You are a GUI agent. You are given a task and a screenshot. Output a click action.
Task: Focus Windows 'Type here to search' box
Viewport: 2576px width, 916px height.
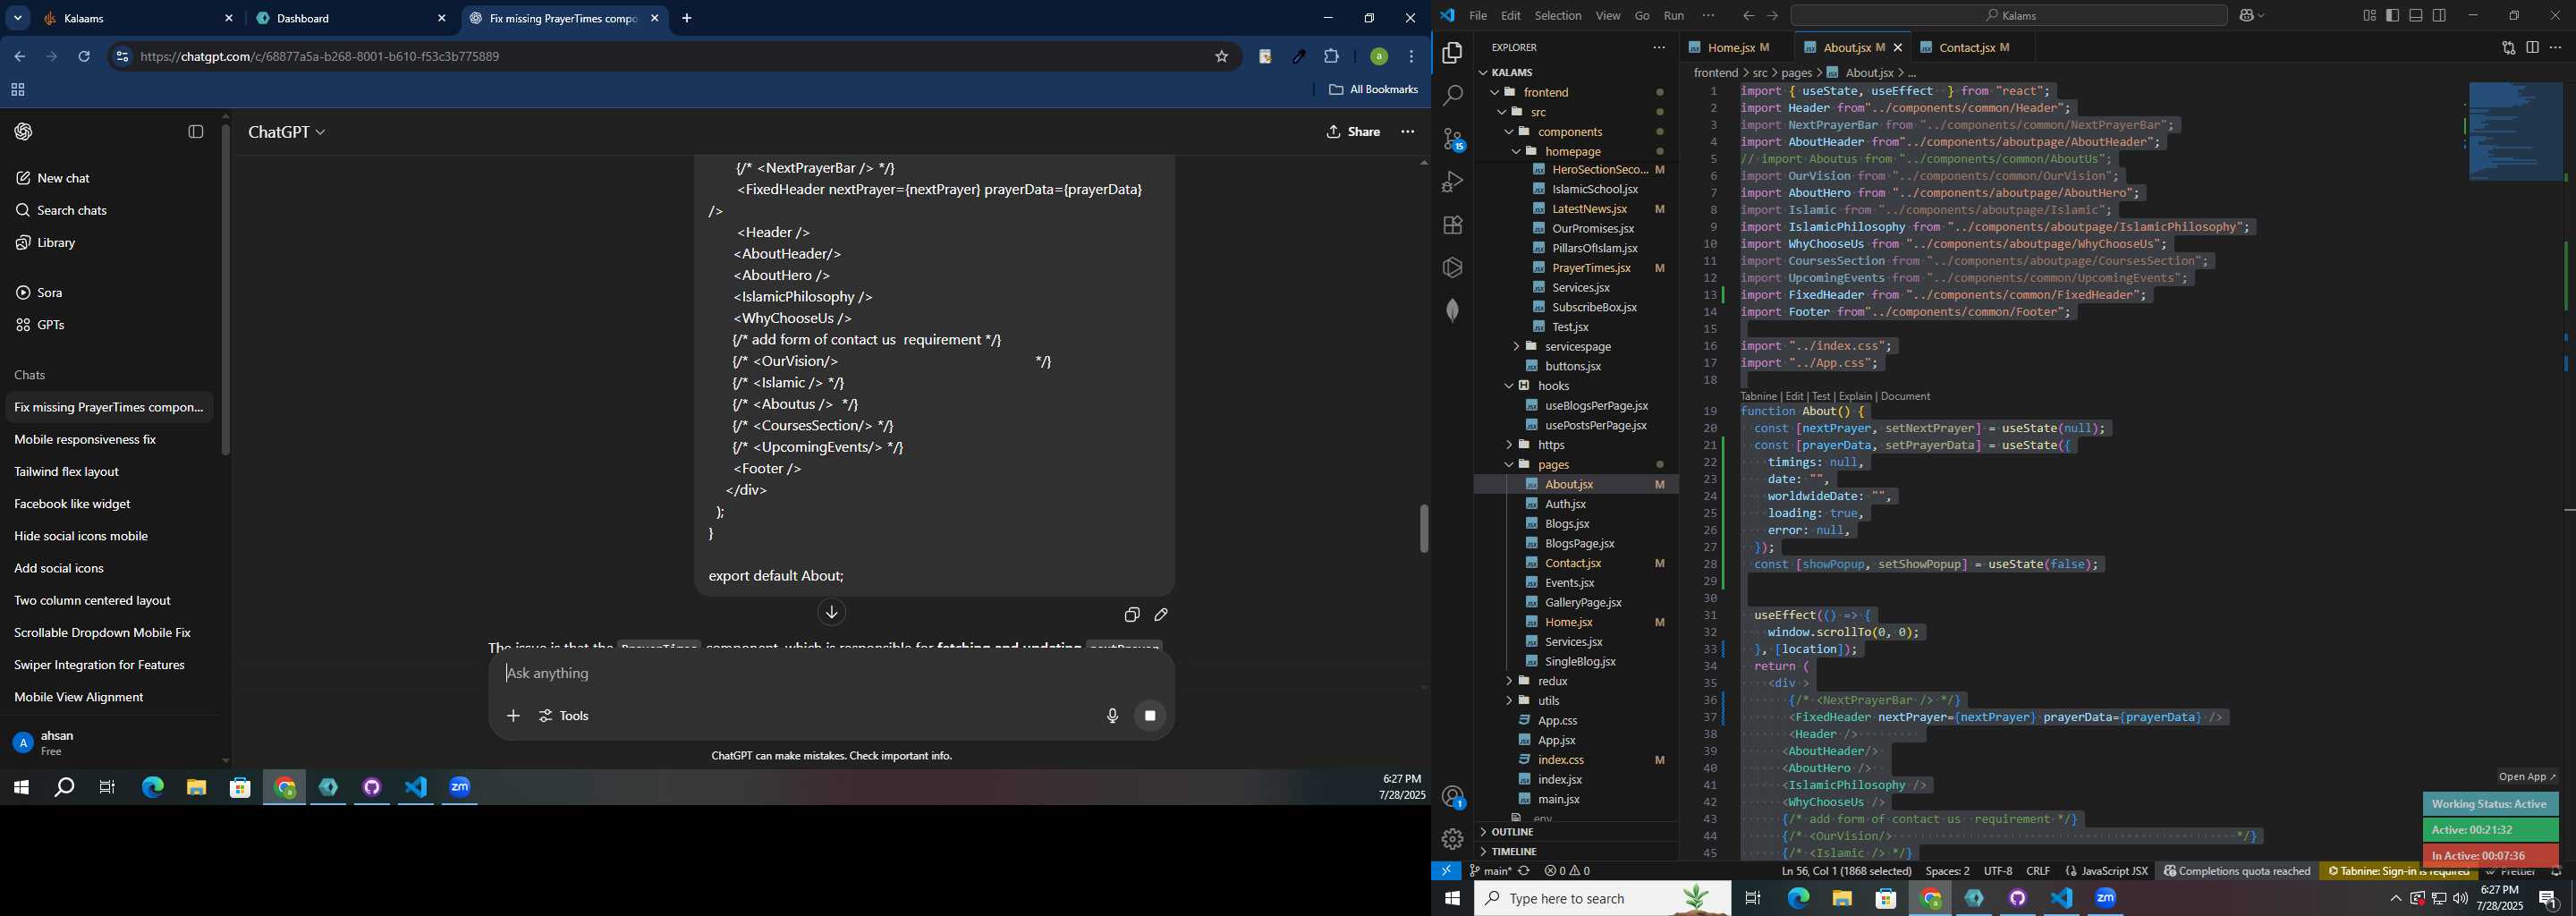1602,899
